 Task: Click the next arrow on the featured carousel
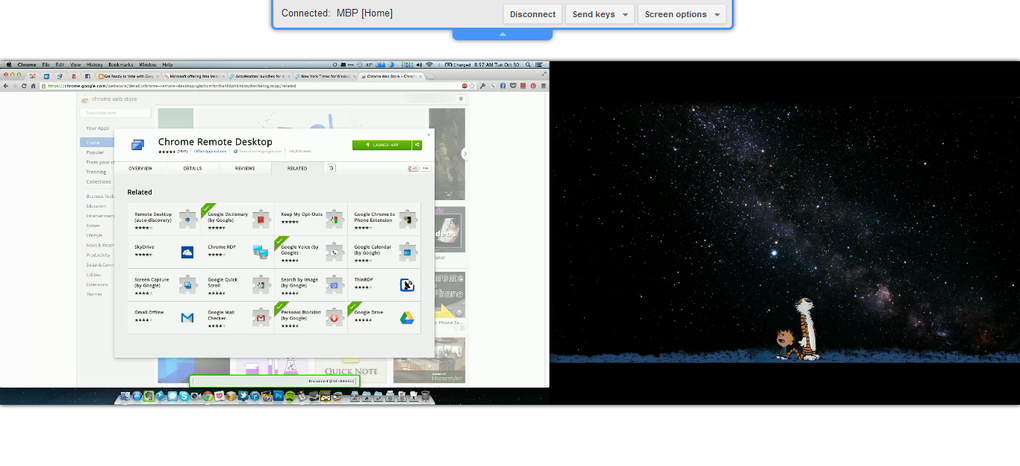coord(465,154)
